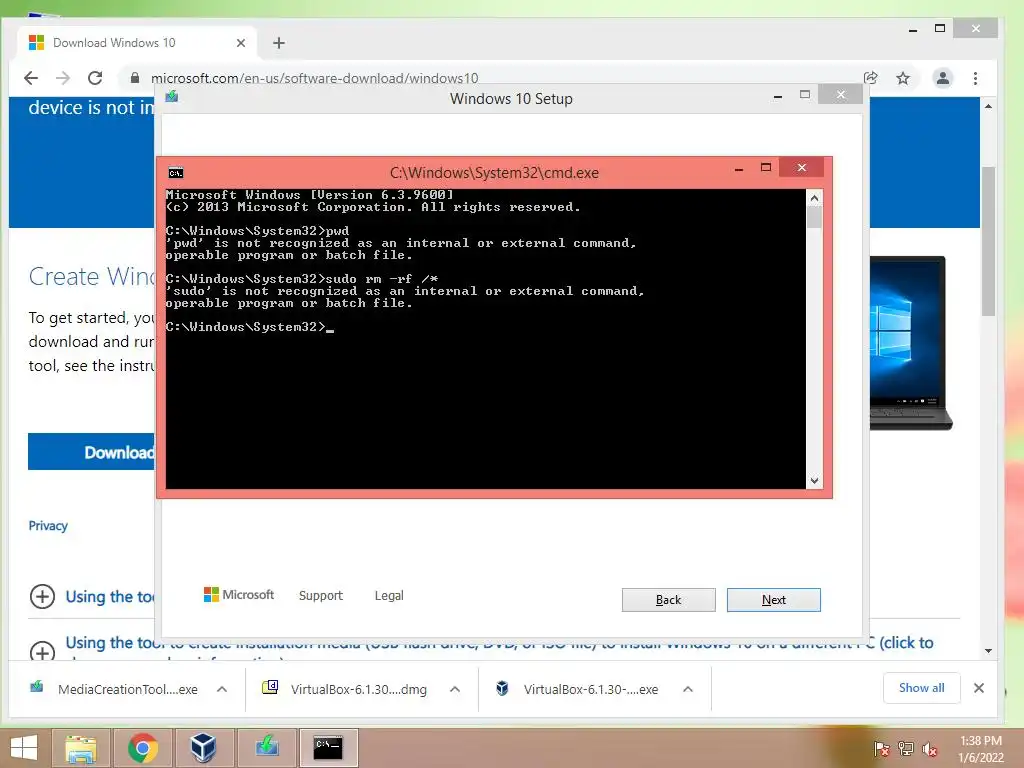Click the Windows 10 Setup title icon

(x=172, y=97)
